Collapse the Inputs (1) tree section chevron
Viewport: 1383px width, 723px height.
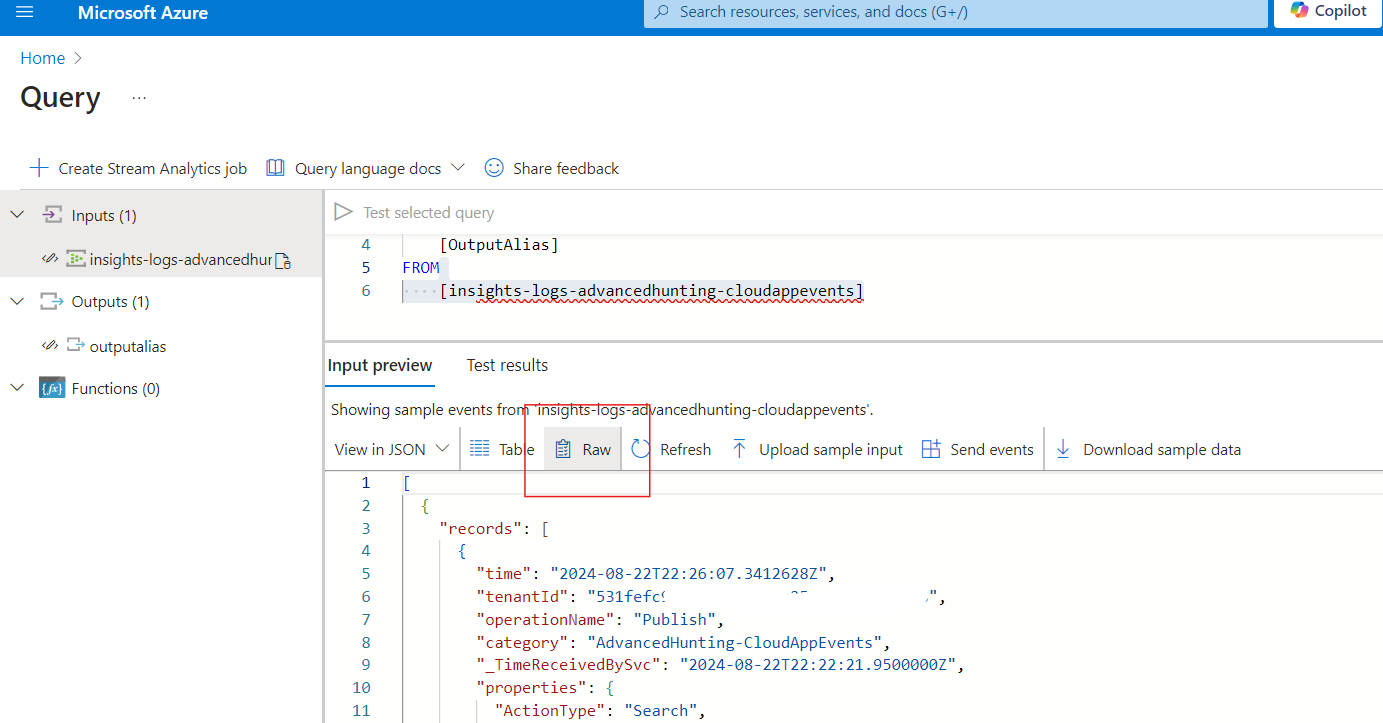pyautogui.click(x=17, y=215)
